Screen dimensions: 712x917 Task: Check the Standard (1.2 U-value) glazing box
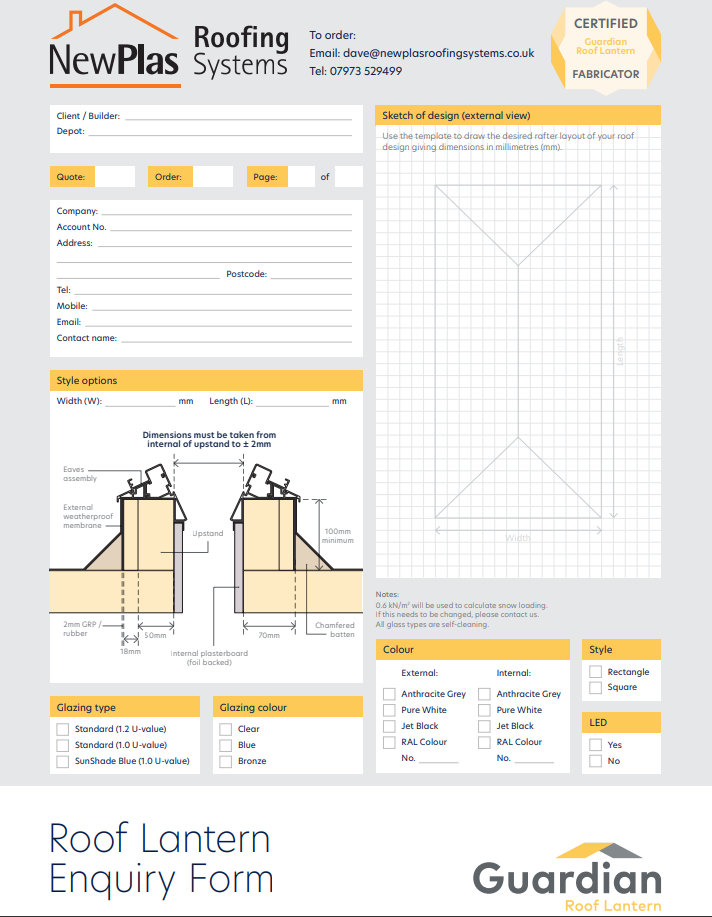(x=63, y=730)
